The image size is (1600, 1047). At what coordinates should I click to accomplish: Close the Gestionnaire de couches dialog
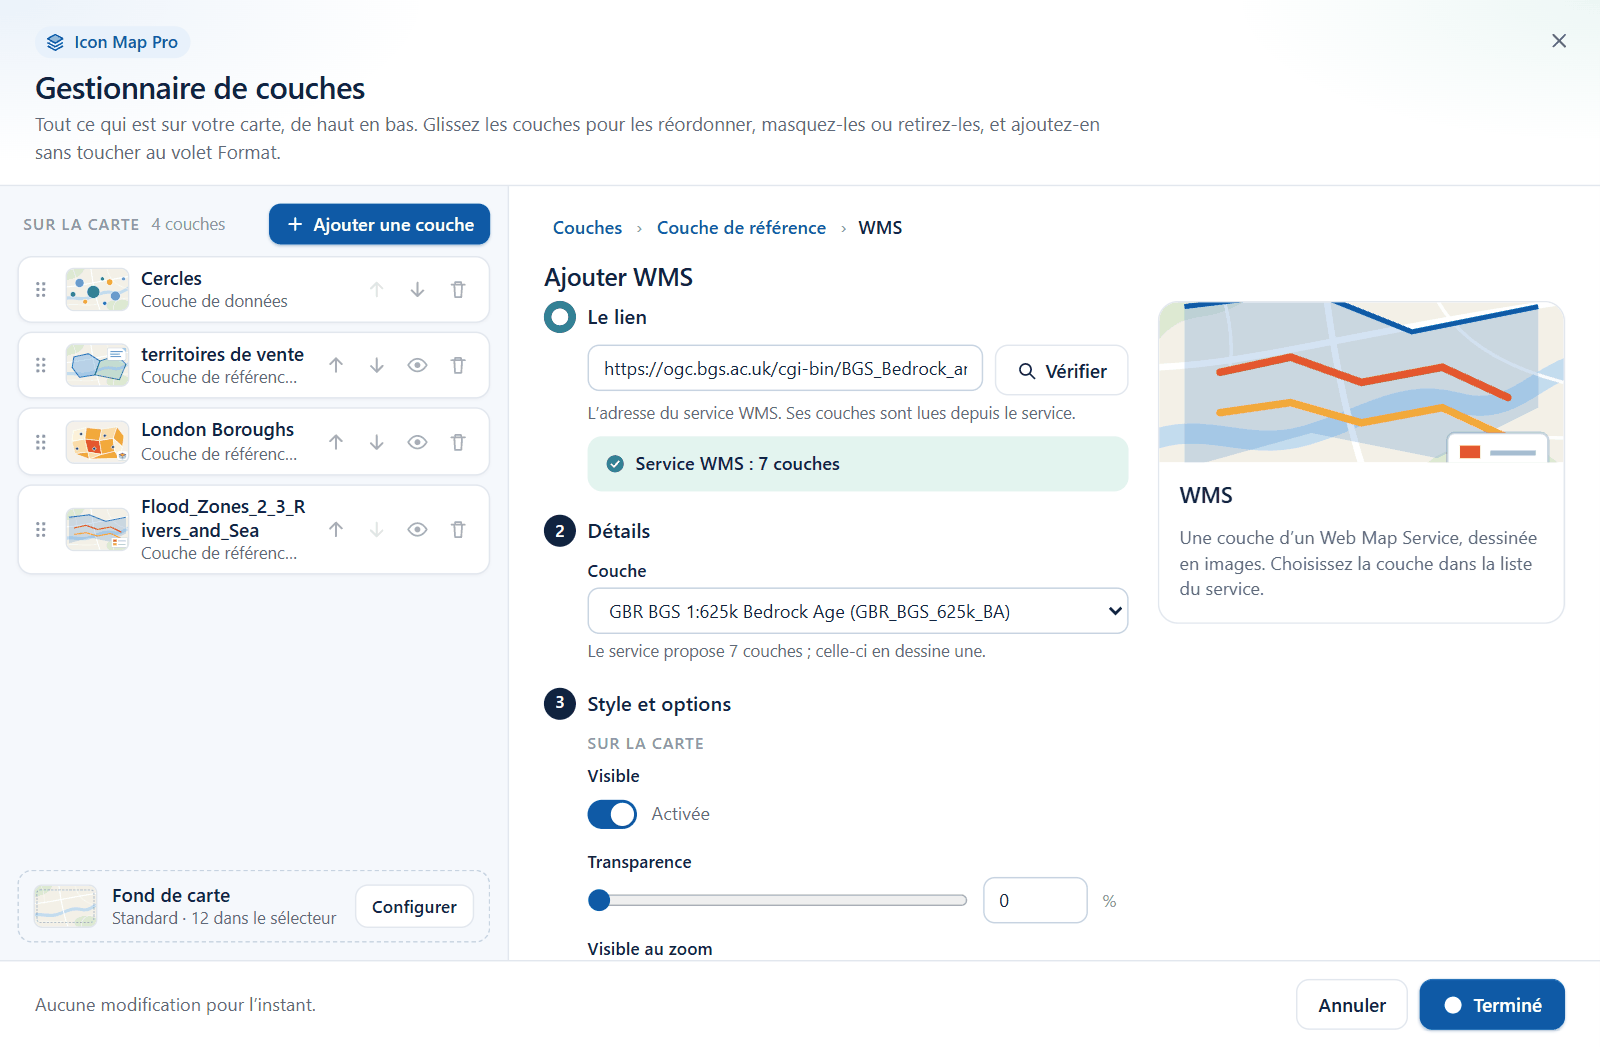(x=1559, y=41)
